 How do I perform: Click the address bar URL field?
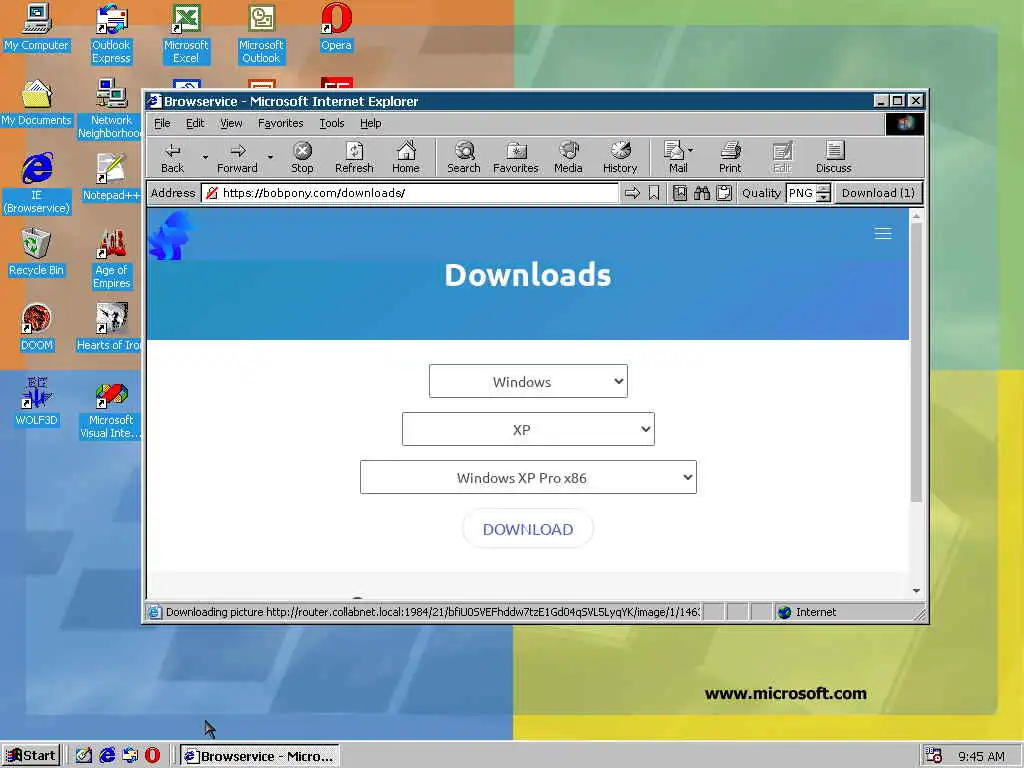click(x=410, y=193)
